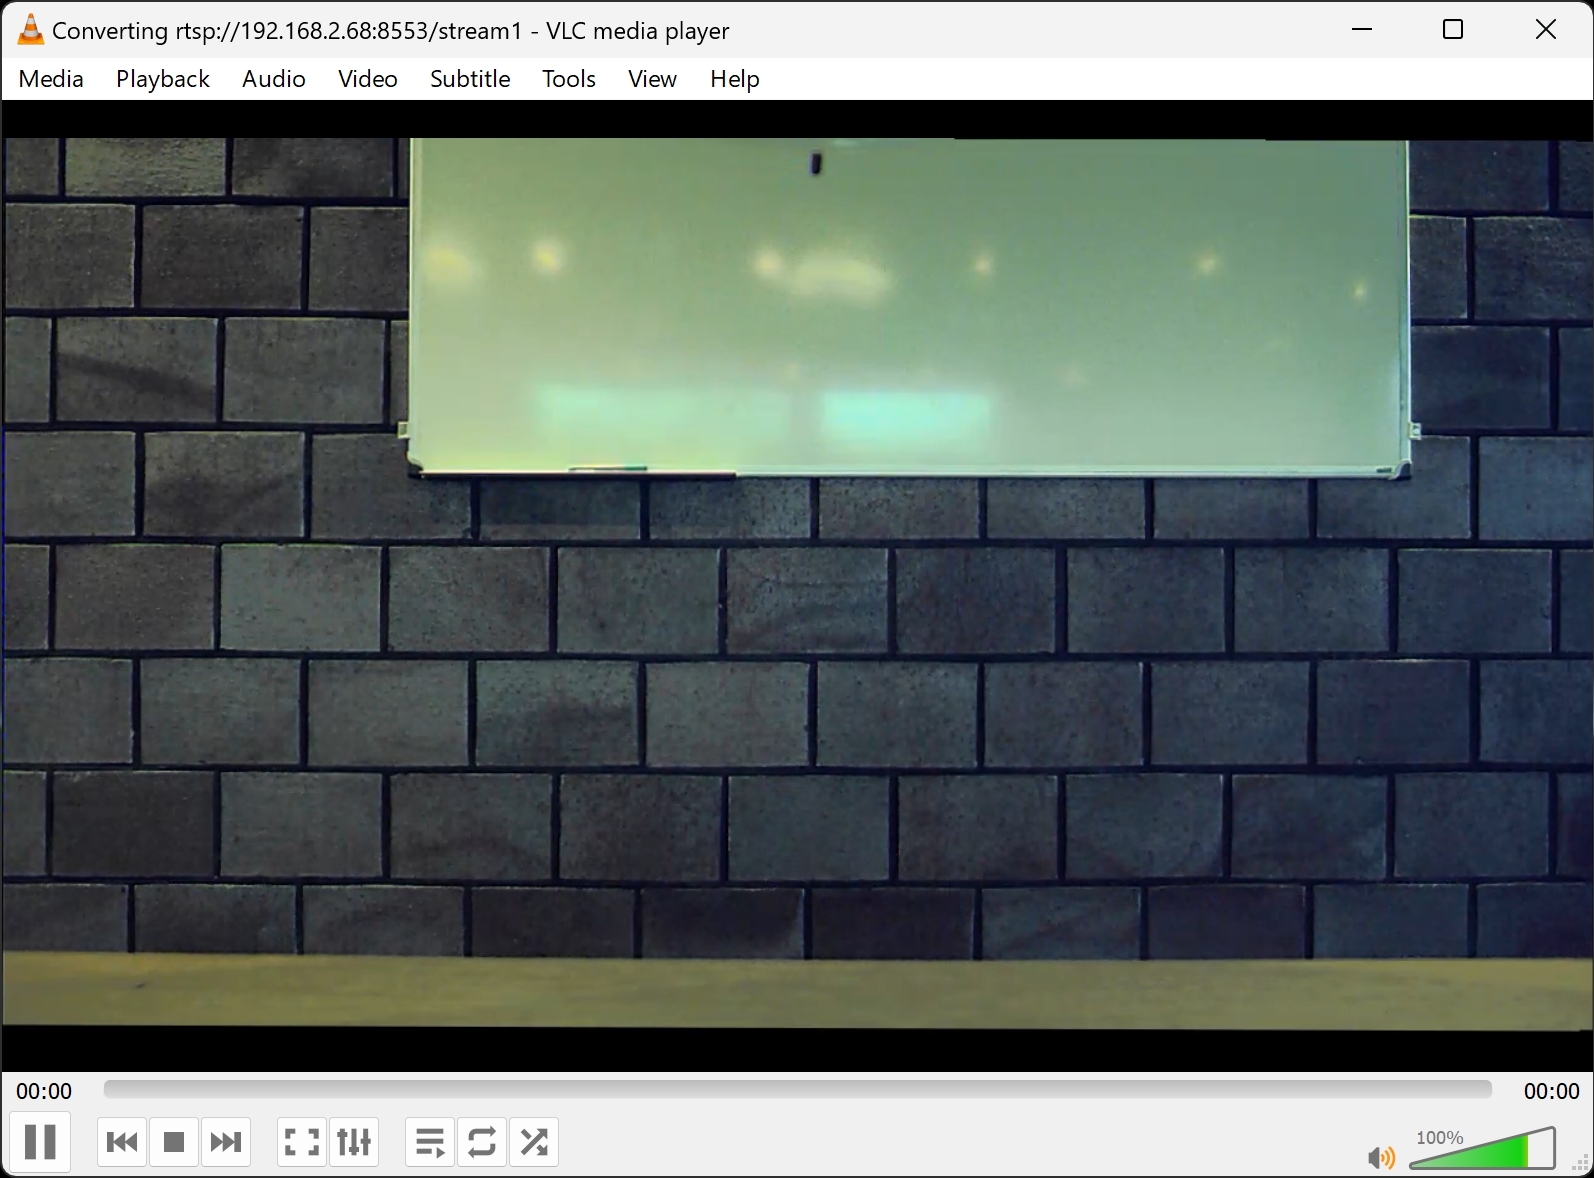Click the Previous media button
1594x1178 pixels.
122,1142
